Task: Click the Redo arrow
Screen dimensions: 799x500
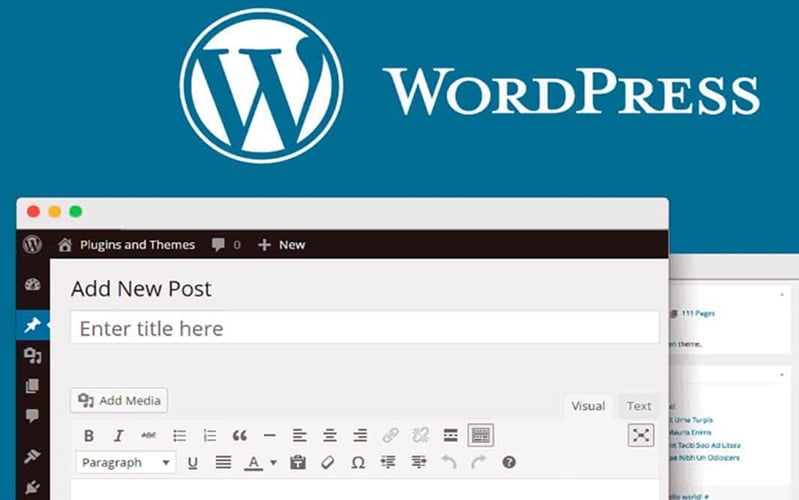Action: (478, 462)
